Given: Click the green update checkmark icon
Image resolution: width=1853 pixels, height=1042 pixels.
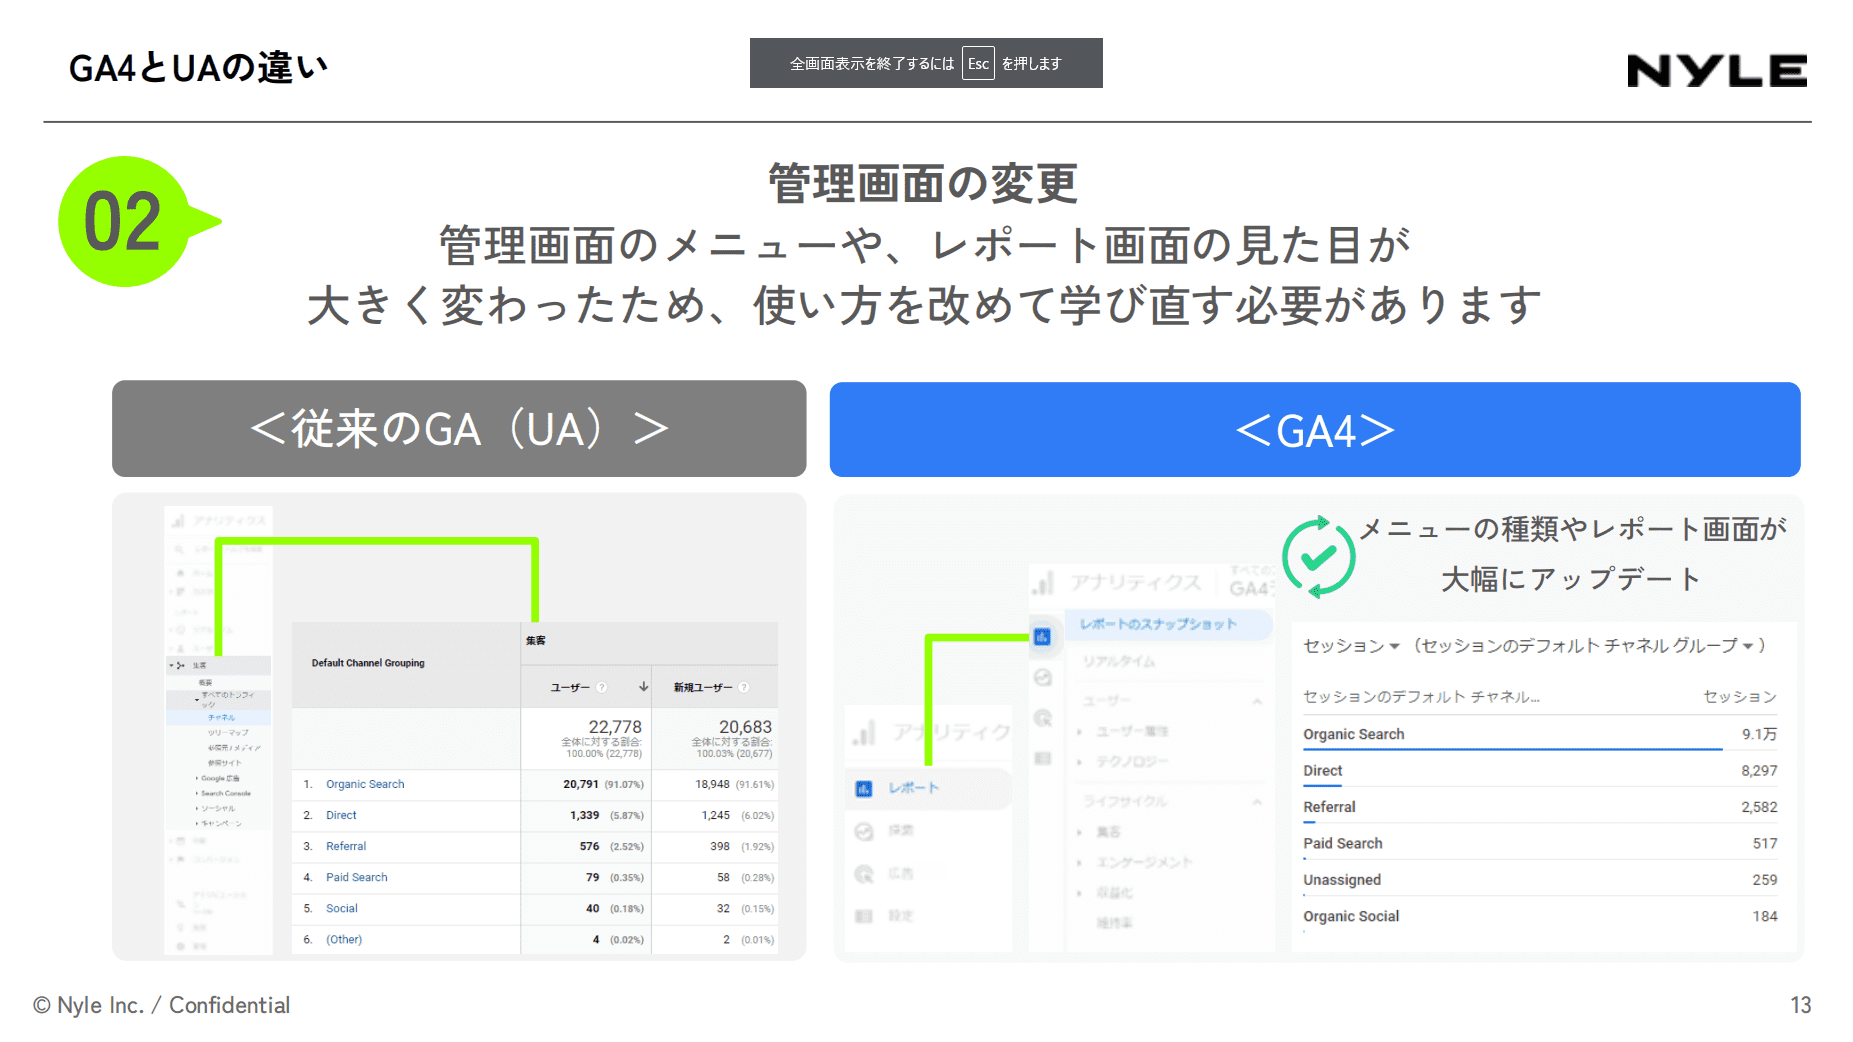Looking at the screenshot, I should click(x=1319, y=557).
